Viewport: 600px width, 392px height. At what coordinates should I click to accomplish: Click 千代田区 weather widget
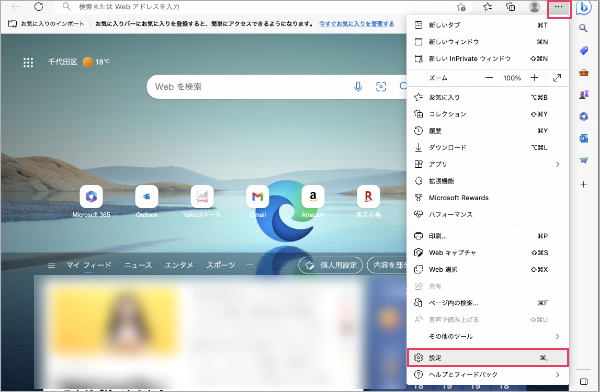79,62
